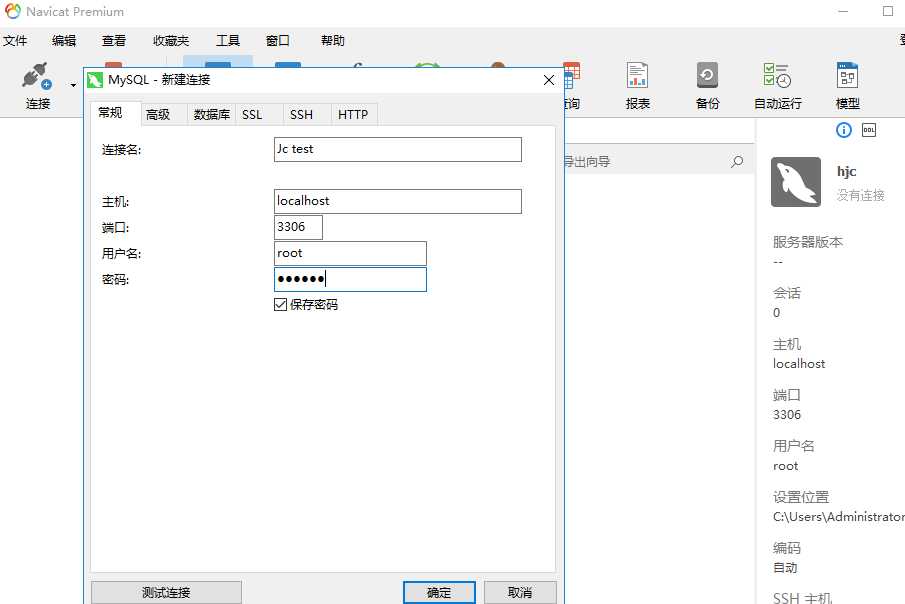The width and height of the screenshot is (905, 604).
Task: Click the username field containing root
Action: click(350, 253)
